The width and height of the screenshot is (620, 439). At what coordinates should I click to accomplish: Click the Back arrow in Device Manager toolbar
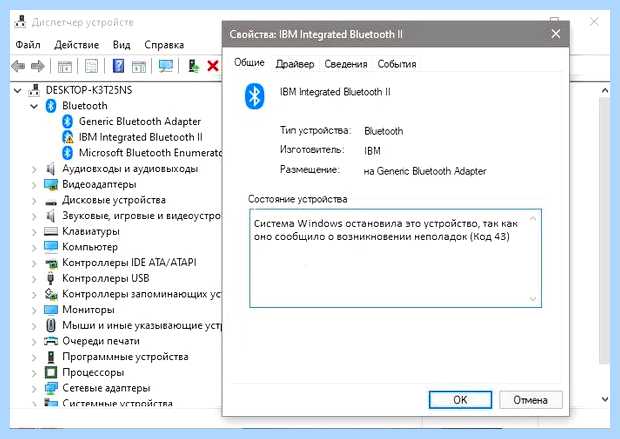pos(18,66)
